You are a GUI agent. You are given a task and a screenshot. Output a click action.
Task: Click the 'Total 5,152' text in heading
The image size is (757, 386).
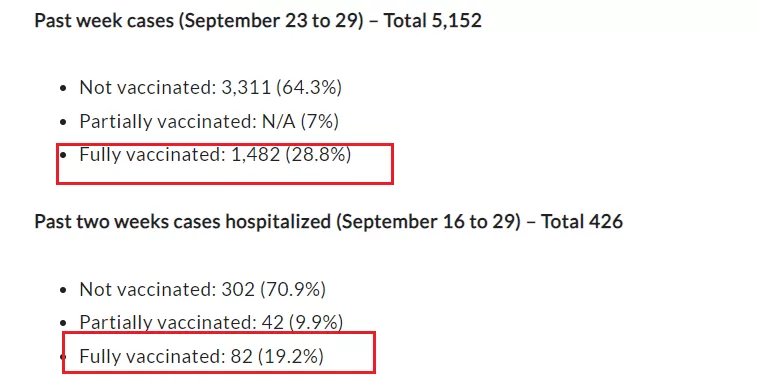click(433, 21)
